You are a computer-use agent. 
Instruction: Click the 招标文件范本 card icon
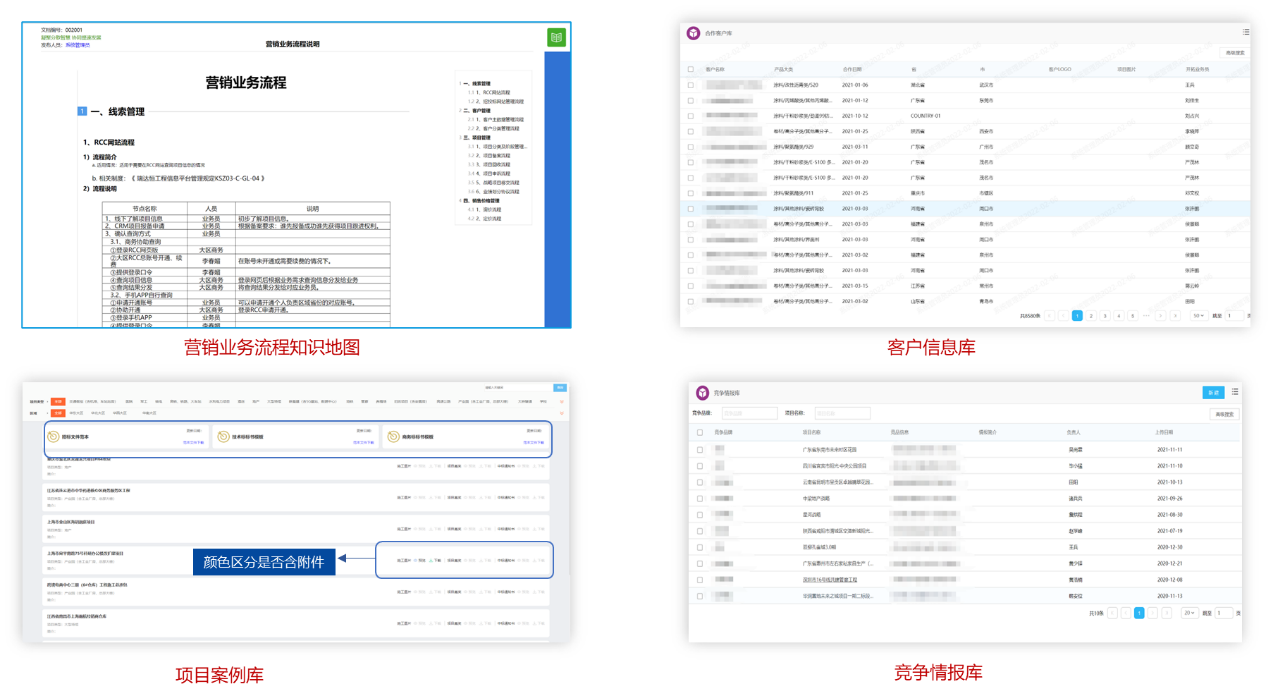point(53,437)
